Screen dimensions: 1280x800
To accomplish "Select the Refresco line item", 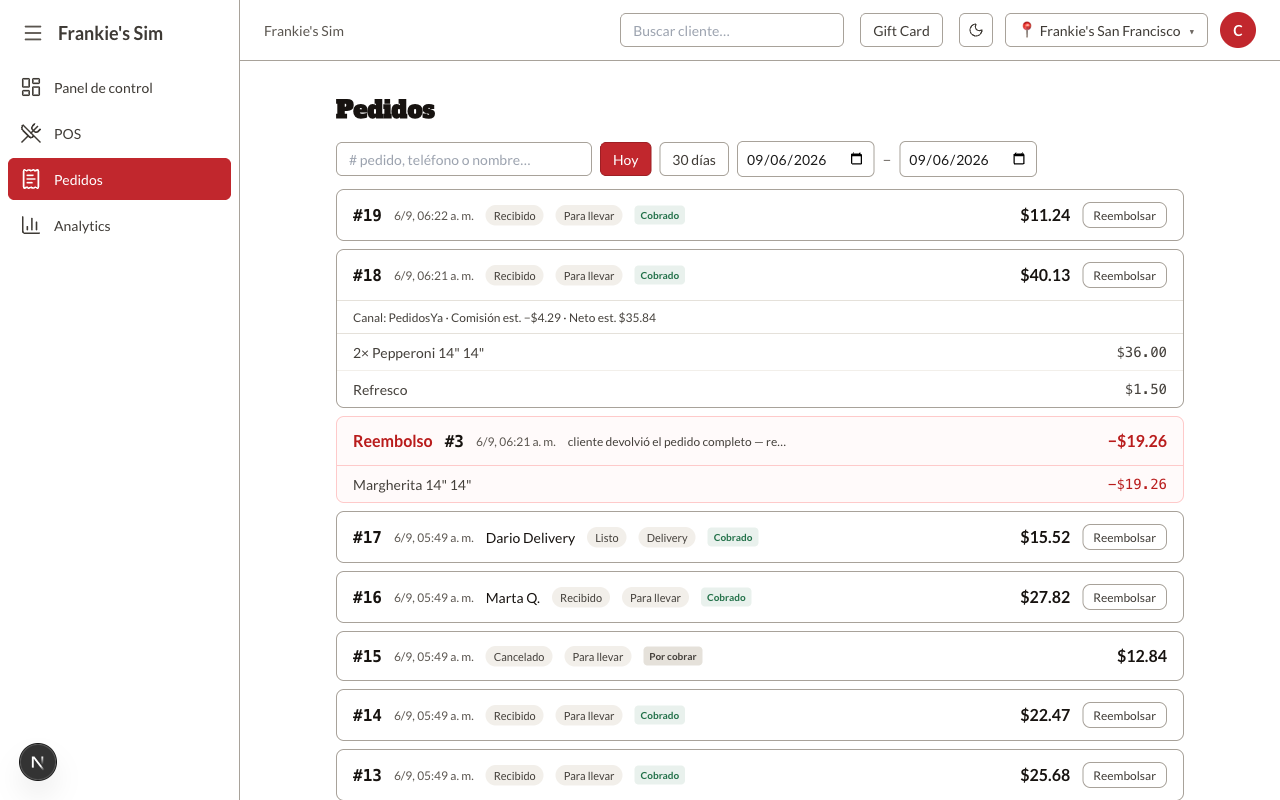I will [x=760, y=389].
